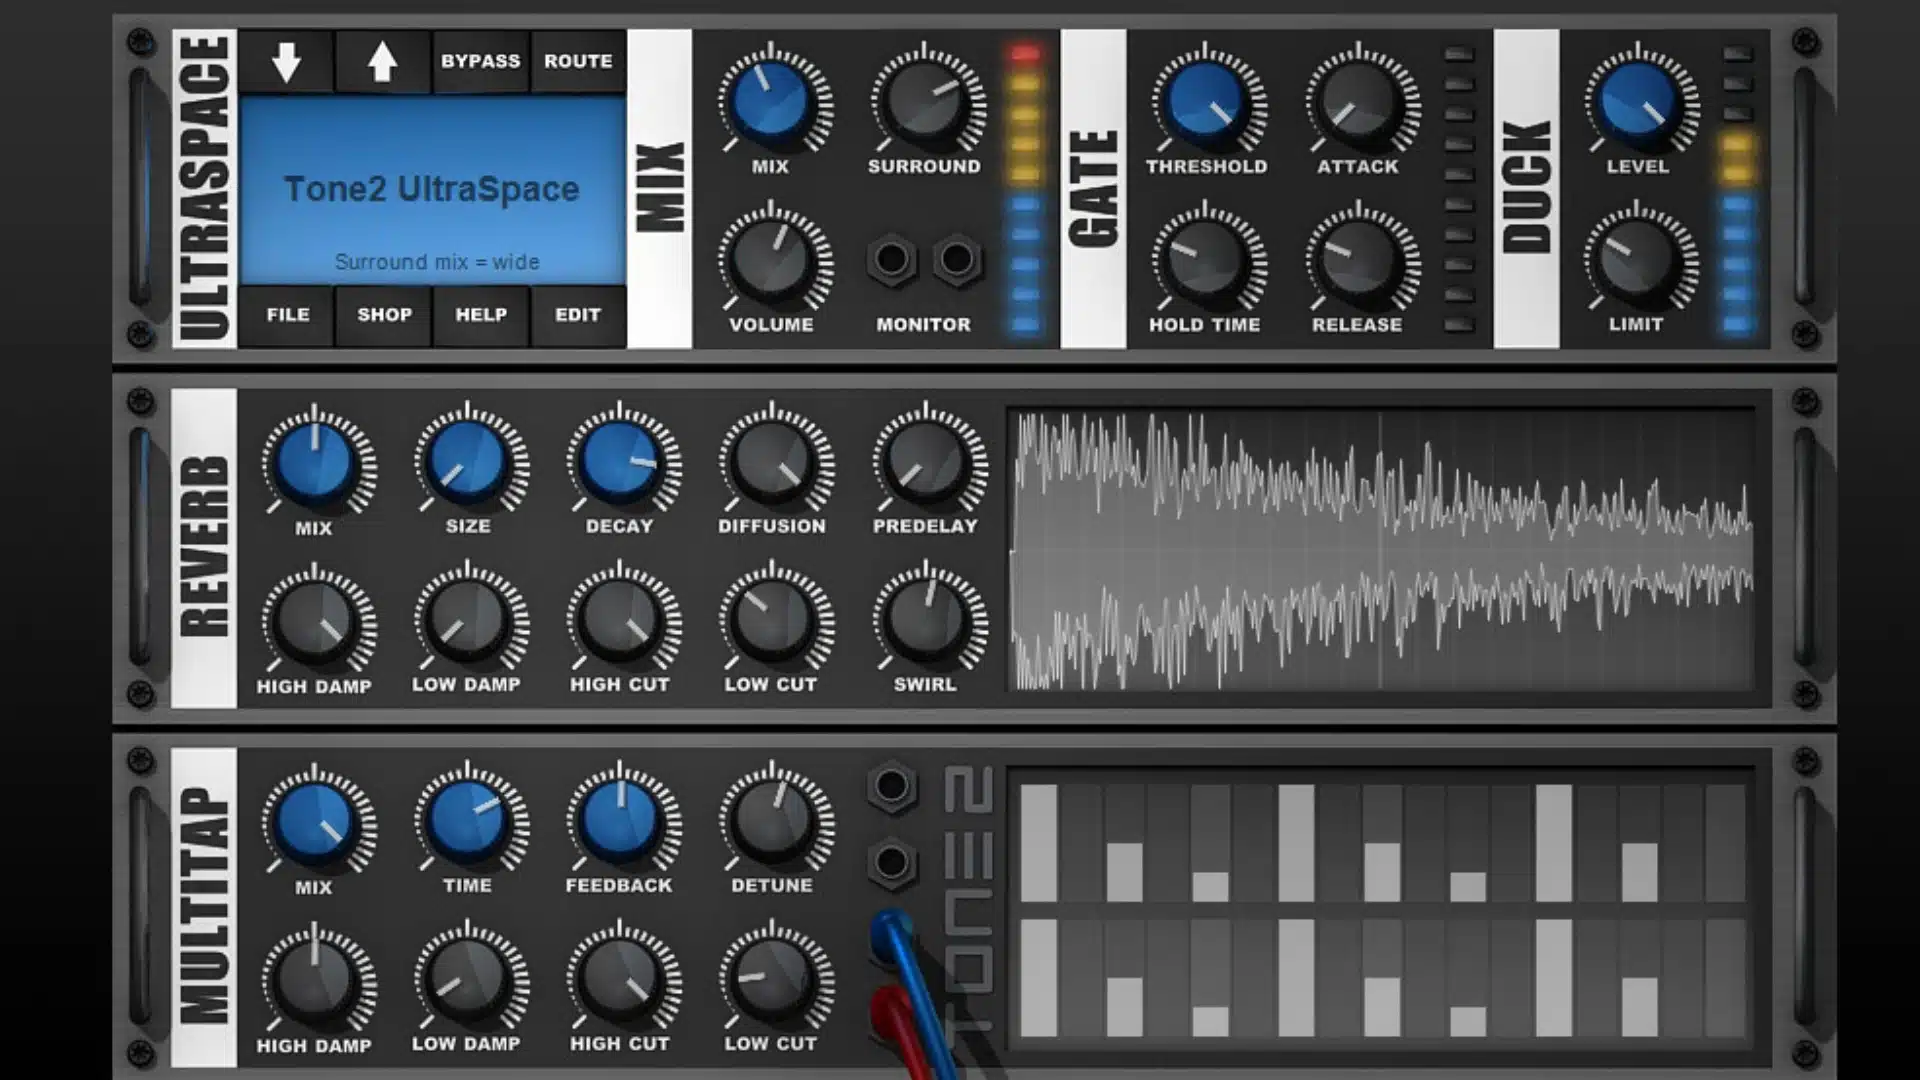This screenshot has width=1920, height=1080.
Task: Click the Multitap DETUNE knob
Action: coord(773,821)
